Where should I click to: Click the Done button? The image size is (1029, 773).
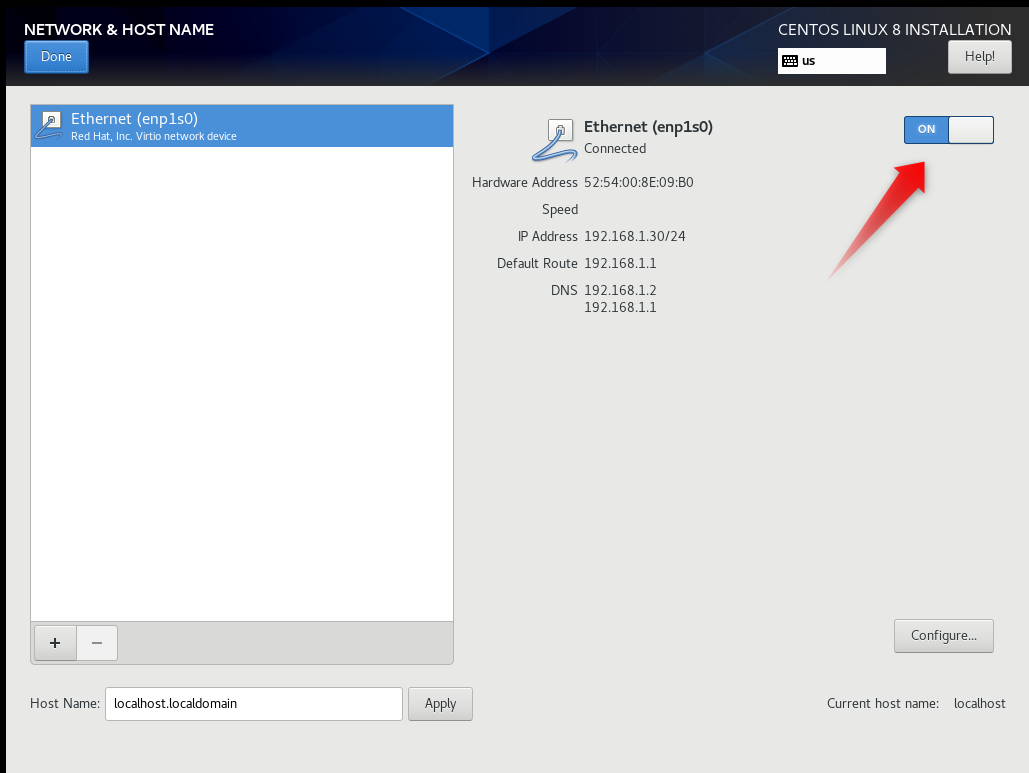coord(56,57)
